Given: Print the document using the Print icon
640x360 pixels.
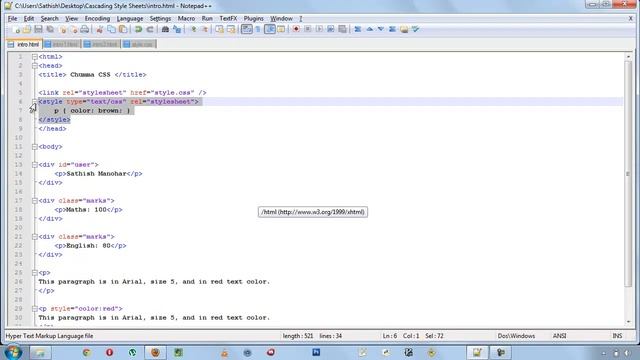Looking at the screenshot, I should click(x=84, y=29).
